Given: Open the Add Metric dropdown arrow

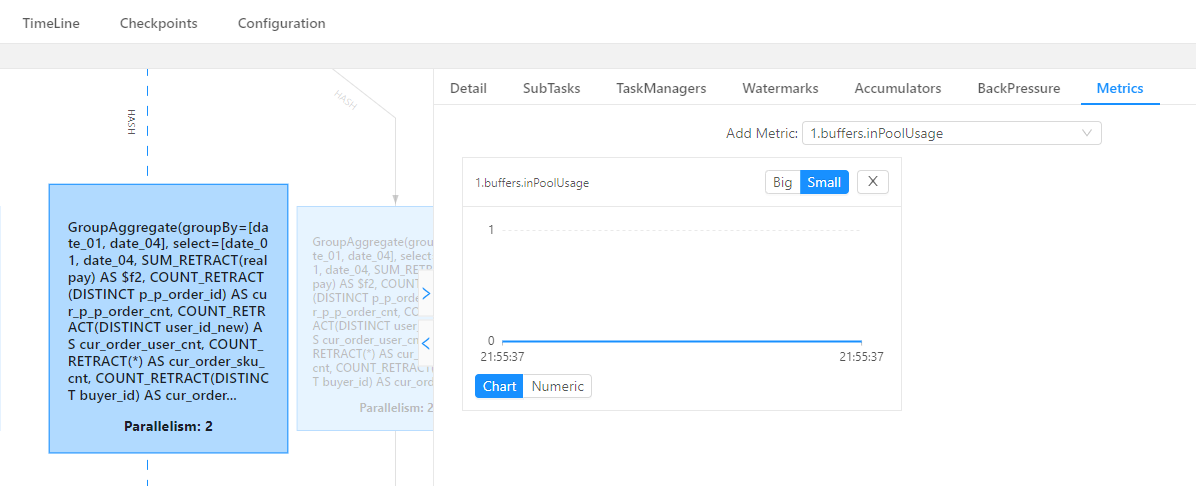Looking at the screenshot, I should (x=1087, y=133).
